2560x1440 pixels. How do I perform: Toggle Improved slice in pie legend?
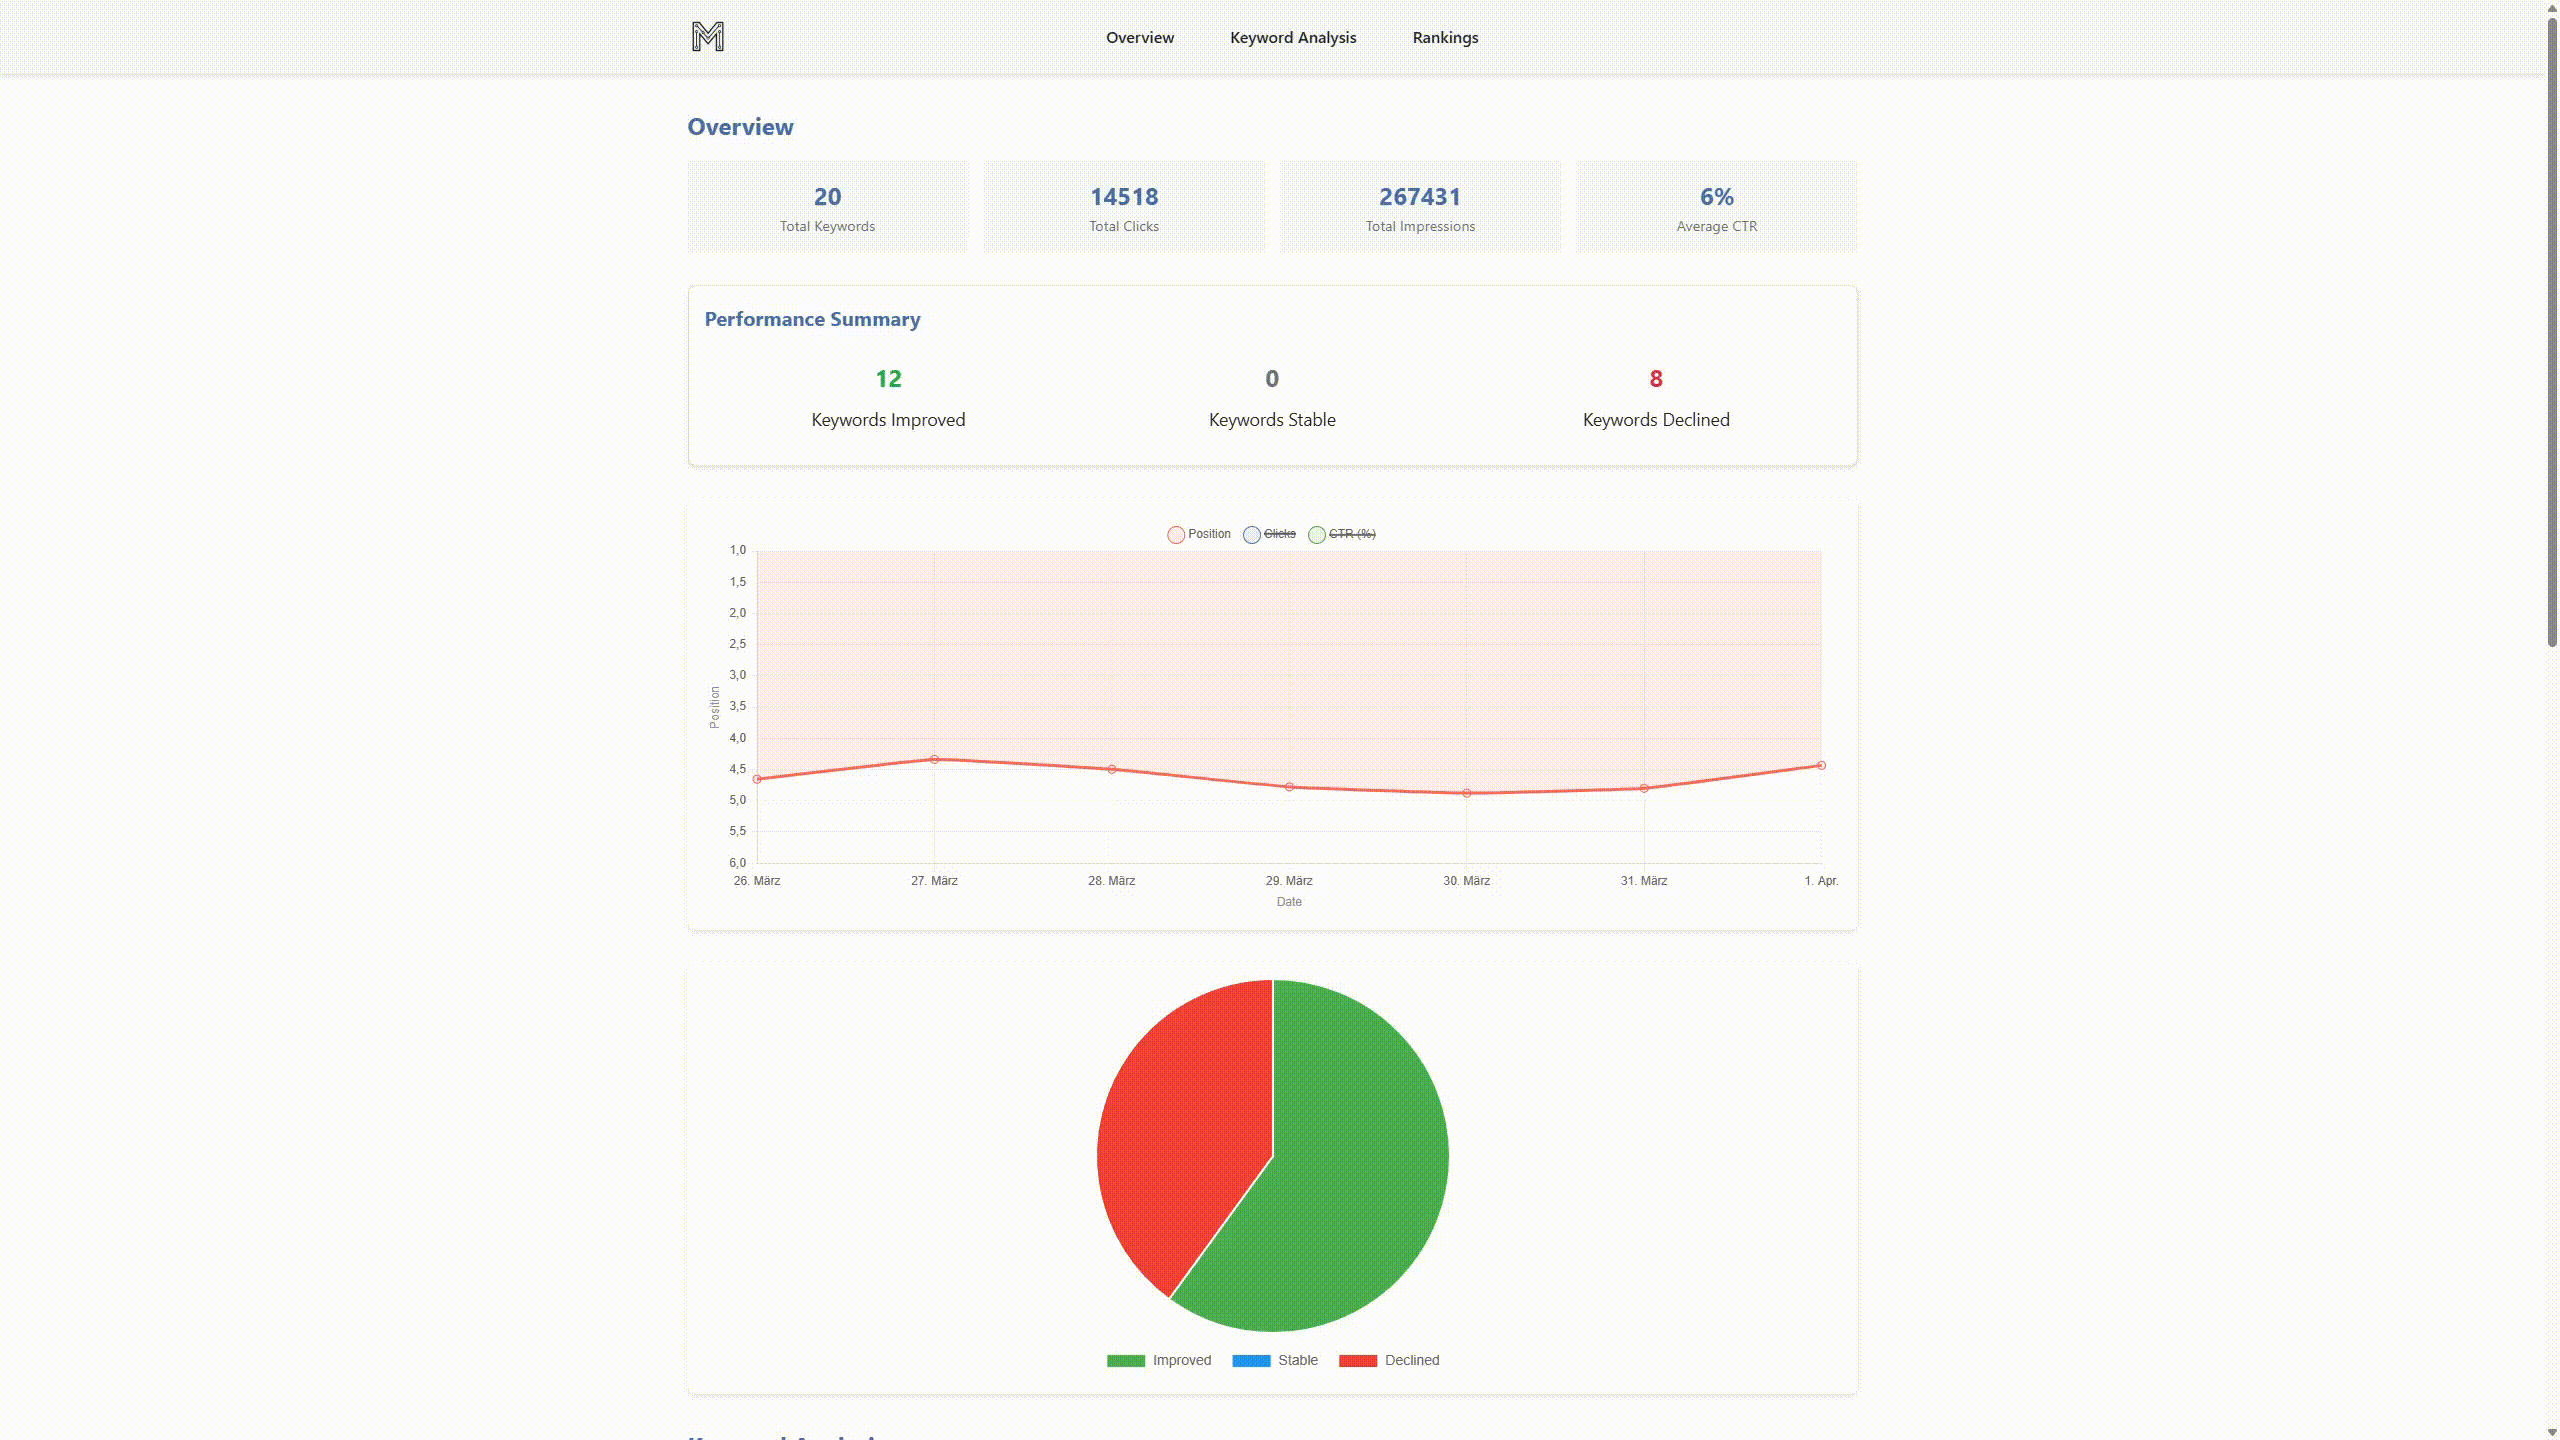(1158, 1360)
